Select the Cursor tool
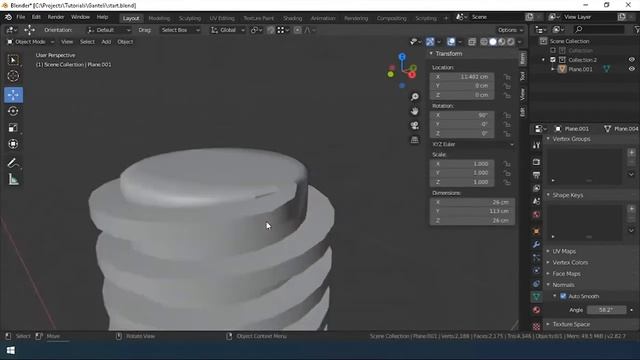This screenshot has width=640, height=360. click(13, 76)
